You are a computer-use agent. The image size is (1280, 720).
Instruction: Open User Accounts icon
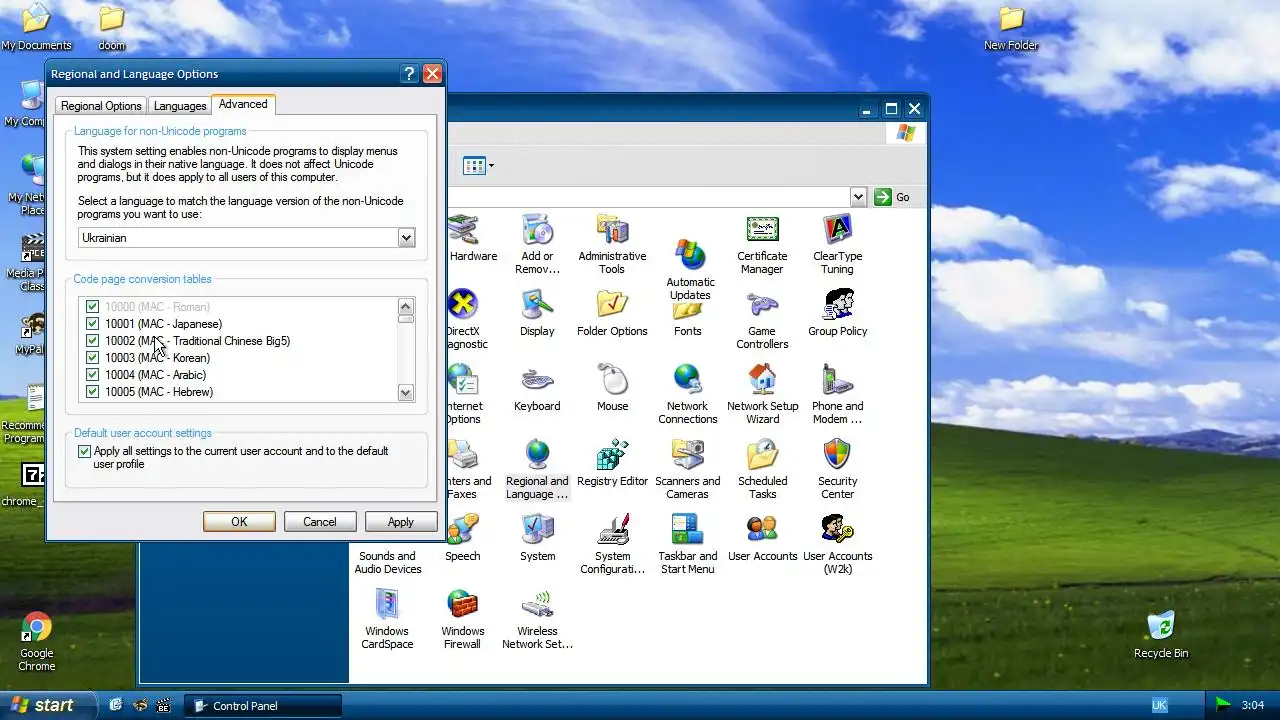762,538
